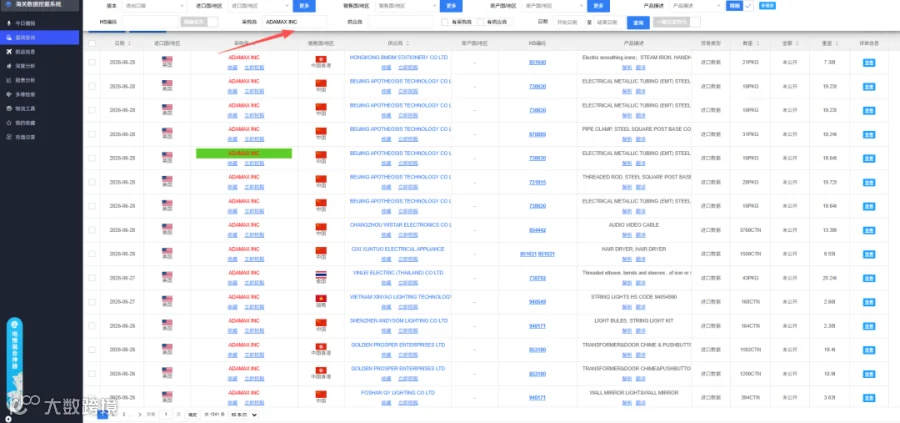Screen dimensions: 900x423
Task: Open blue detail button for FOSHAN QY LIGHTING row
Action: point(869,398)
